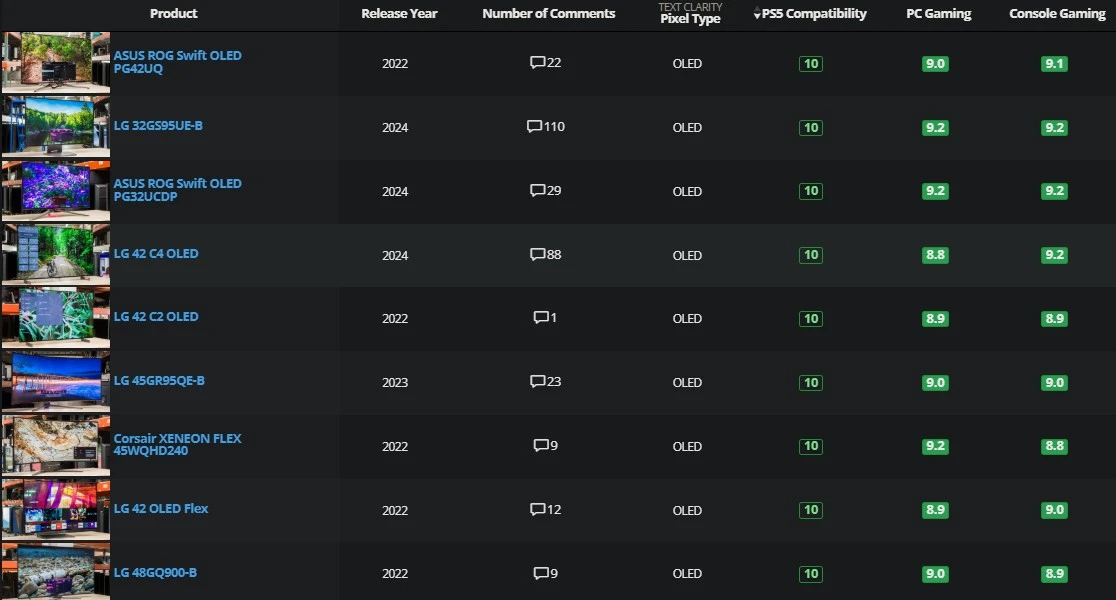This screenshot has height=600, width=1116.
Task: Open comments icon for LG 32GS95UE-B
Action: [x=534, y=126]
